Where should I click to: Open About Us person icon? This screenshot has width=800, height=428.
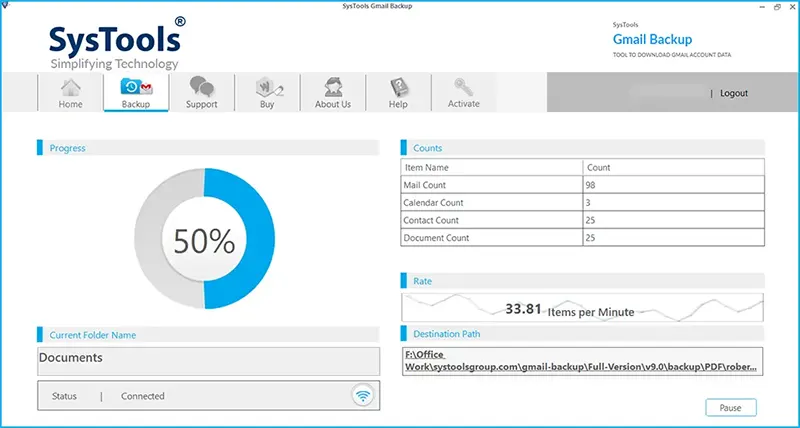[x=333, y=87]
